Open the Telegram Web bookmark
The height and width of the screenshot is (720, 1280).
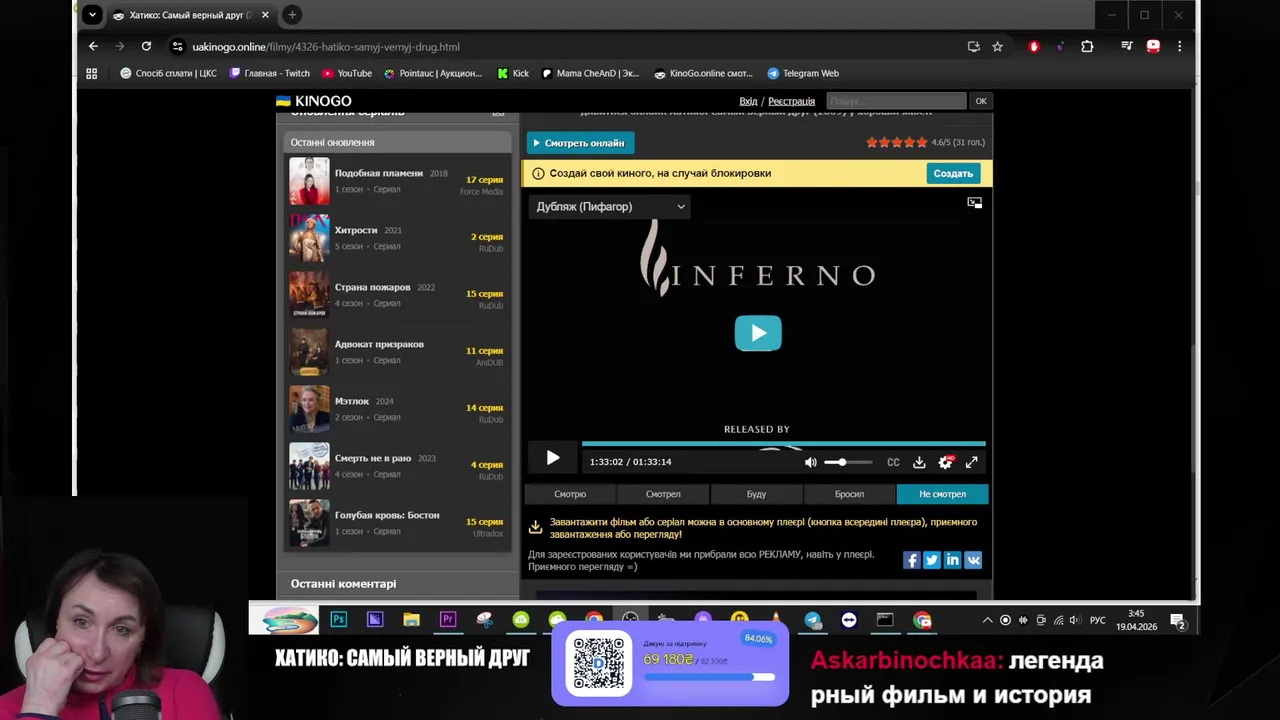(x=803, y=73)
